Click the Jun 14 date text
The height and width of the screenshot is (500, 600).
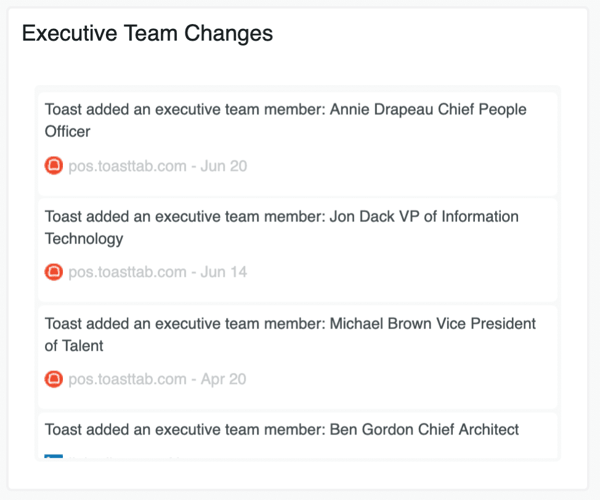pos(224,272)
